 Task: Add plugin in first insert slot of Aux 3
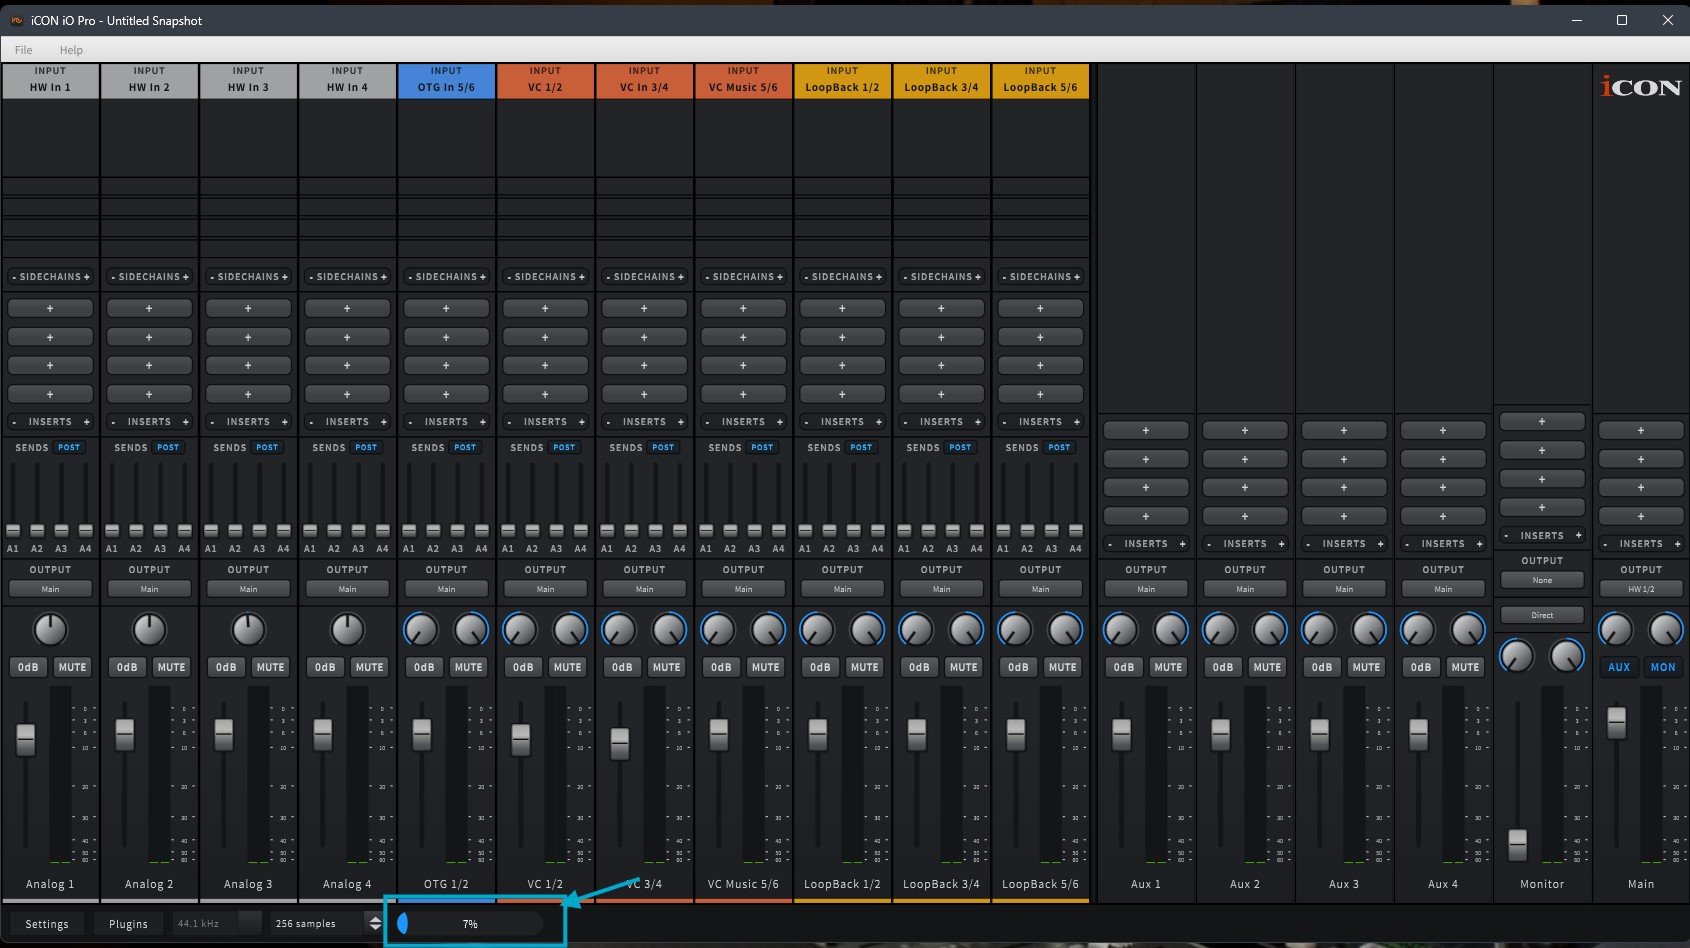coord(1343,431)
